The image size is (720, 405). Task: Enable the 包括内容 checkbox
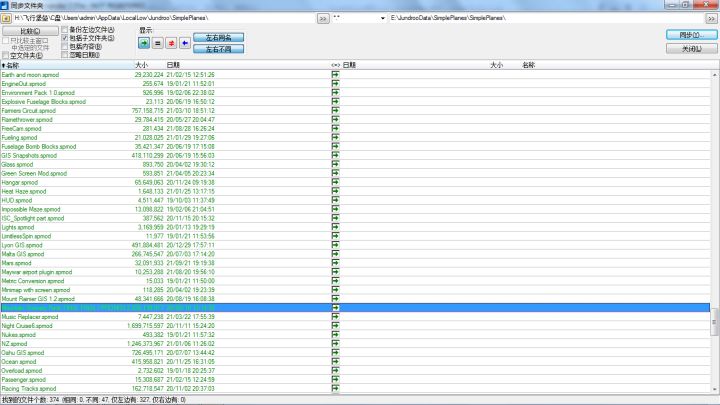point(65,46)
